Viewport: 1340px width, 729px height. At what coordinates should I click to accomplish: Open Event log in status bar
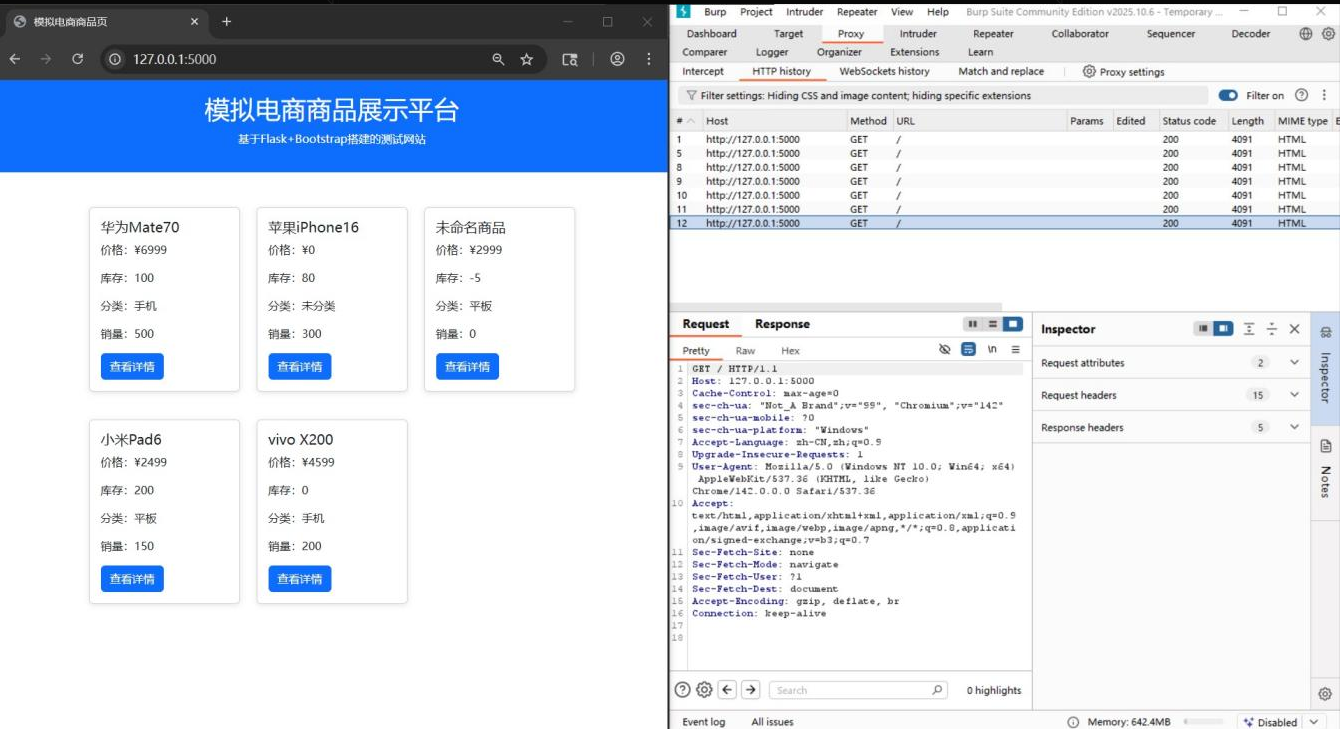[704, 722]
